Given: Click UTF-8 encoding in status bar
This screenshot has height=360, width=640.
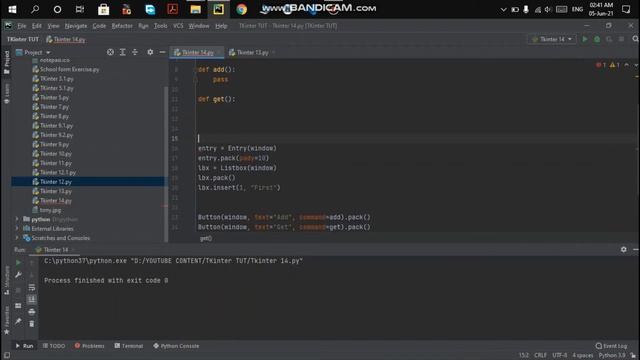Looking at the screenshot, I should tap(560, 356).
